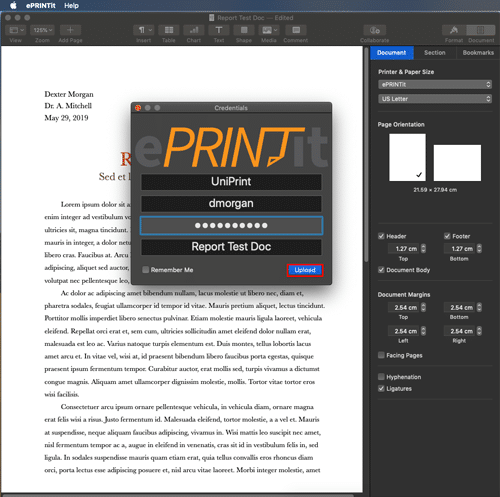Click the header Top margin stepper

click(423, 249)
